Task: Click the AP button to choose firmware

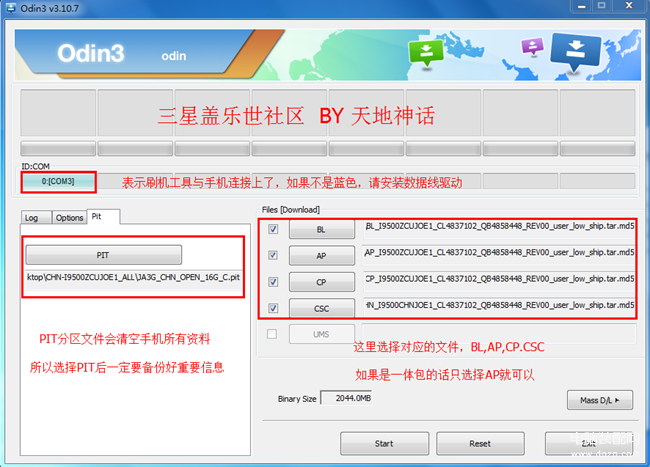Action: click(x=322, y=256)
